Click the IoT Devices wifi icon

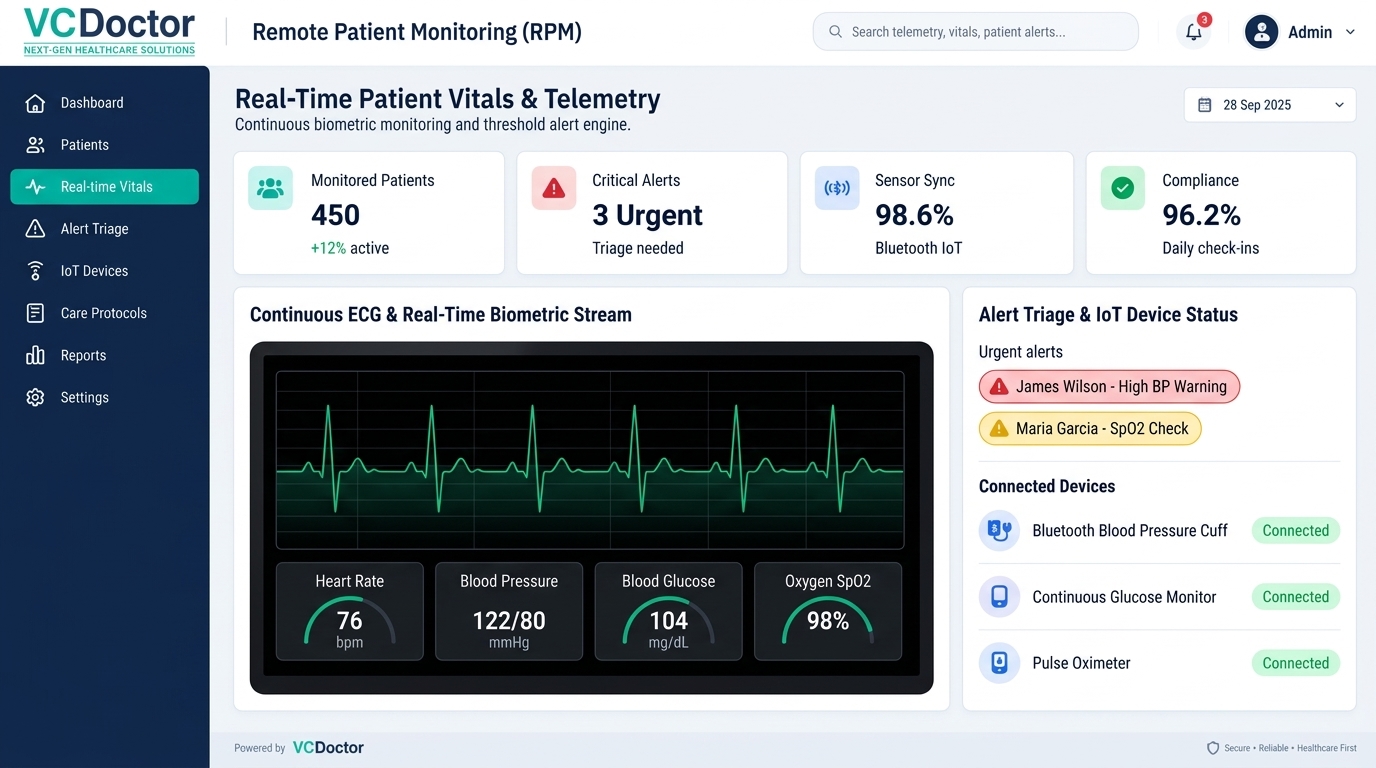point(35,271)
